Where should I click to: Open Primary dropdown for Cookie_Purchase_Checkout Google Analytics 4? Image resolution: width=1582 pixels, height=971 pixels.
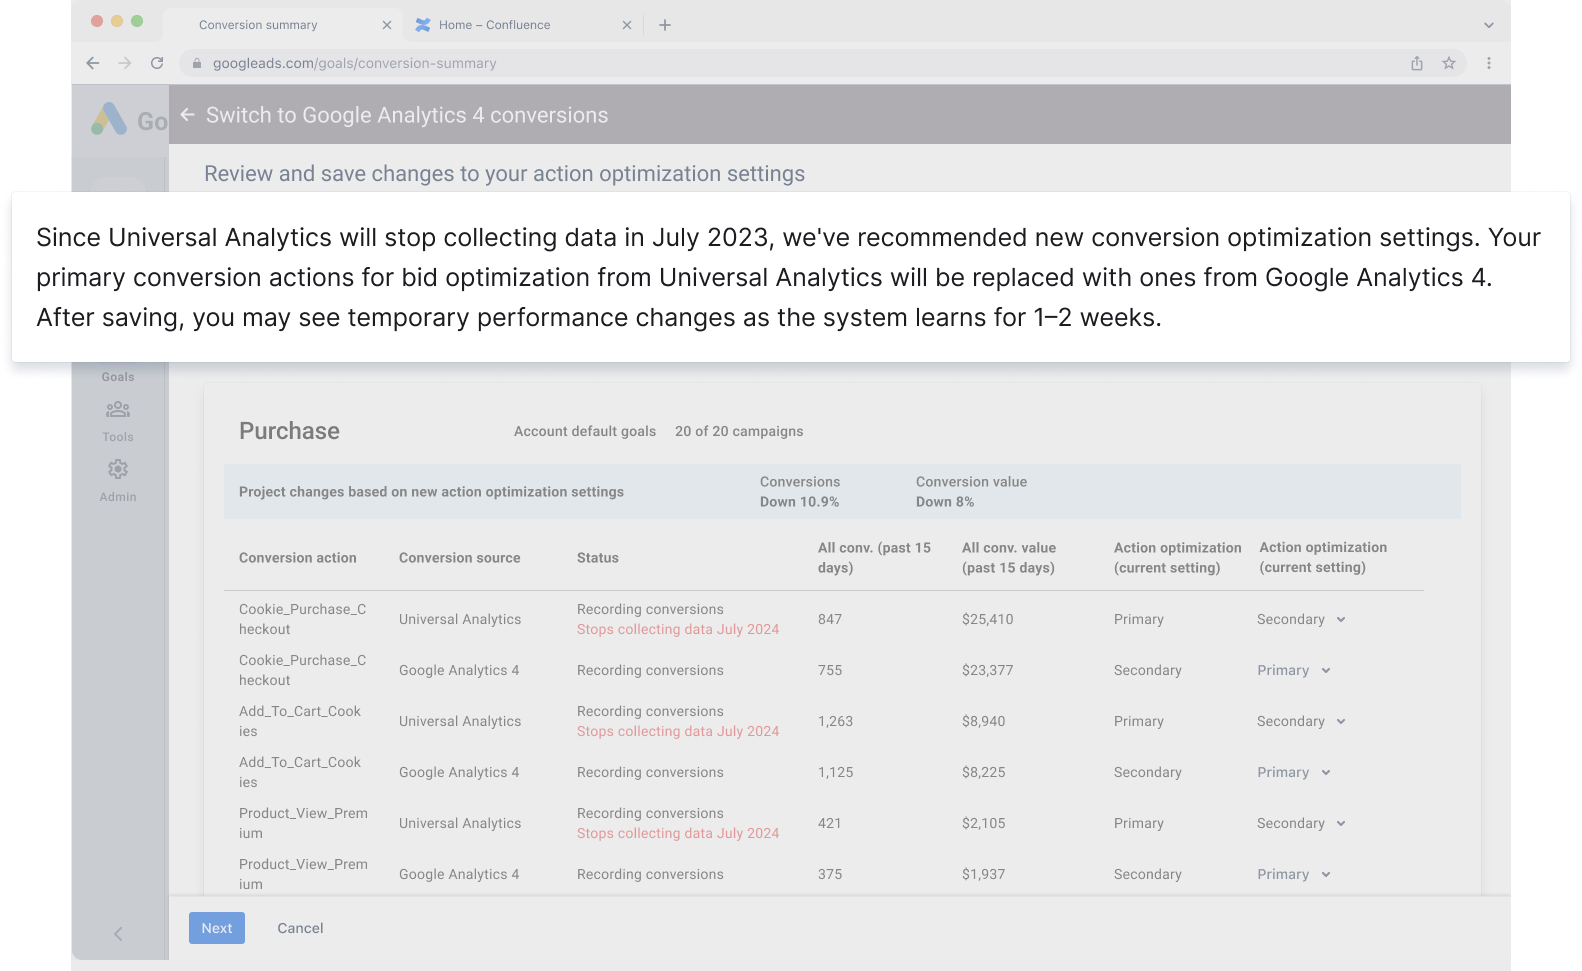point(1294,670)
